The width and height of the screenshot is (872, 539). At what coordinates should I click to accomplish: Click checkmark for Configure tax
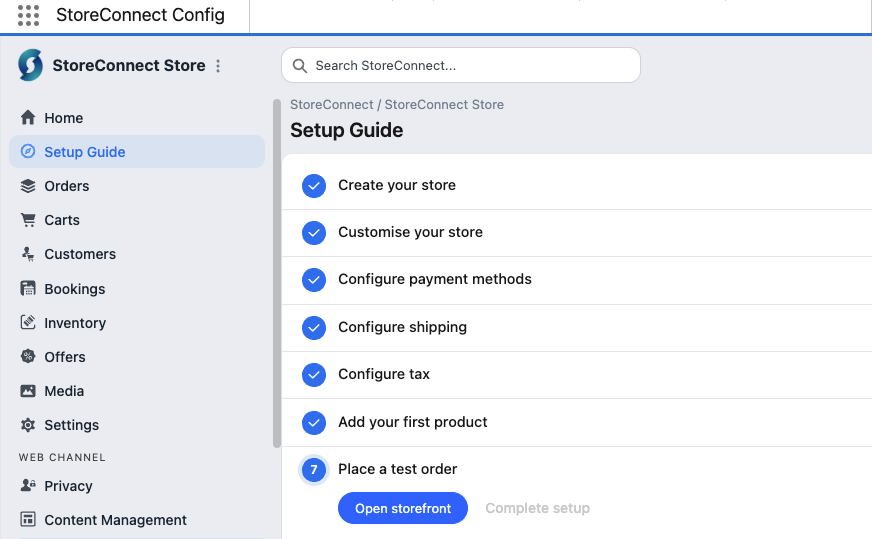tap(314, 374)
